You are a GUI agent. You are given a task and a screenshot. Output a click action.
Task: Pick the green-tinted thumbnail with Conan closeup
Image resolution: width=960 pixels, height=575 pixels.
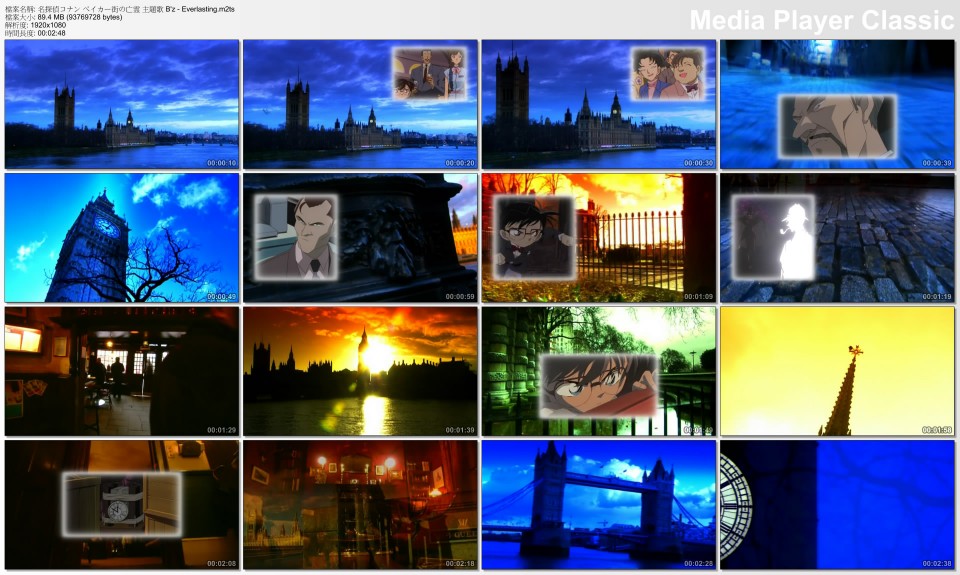click(599, 371)
